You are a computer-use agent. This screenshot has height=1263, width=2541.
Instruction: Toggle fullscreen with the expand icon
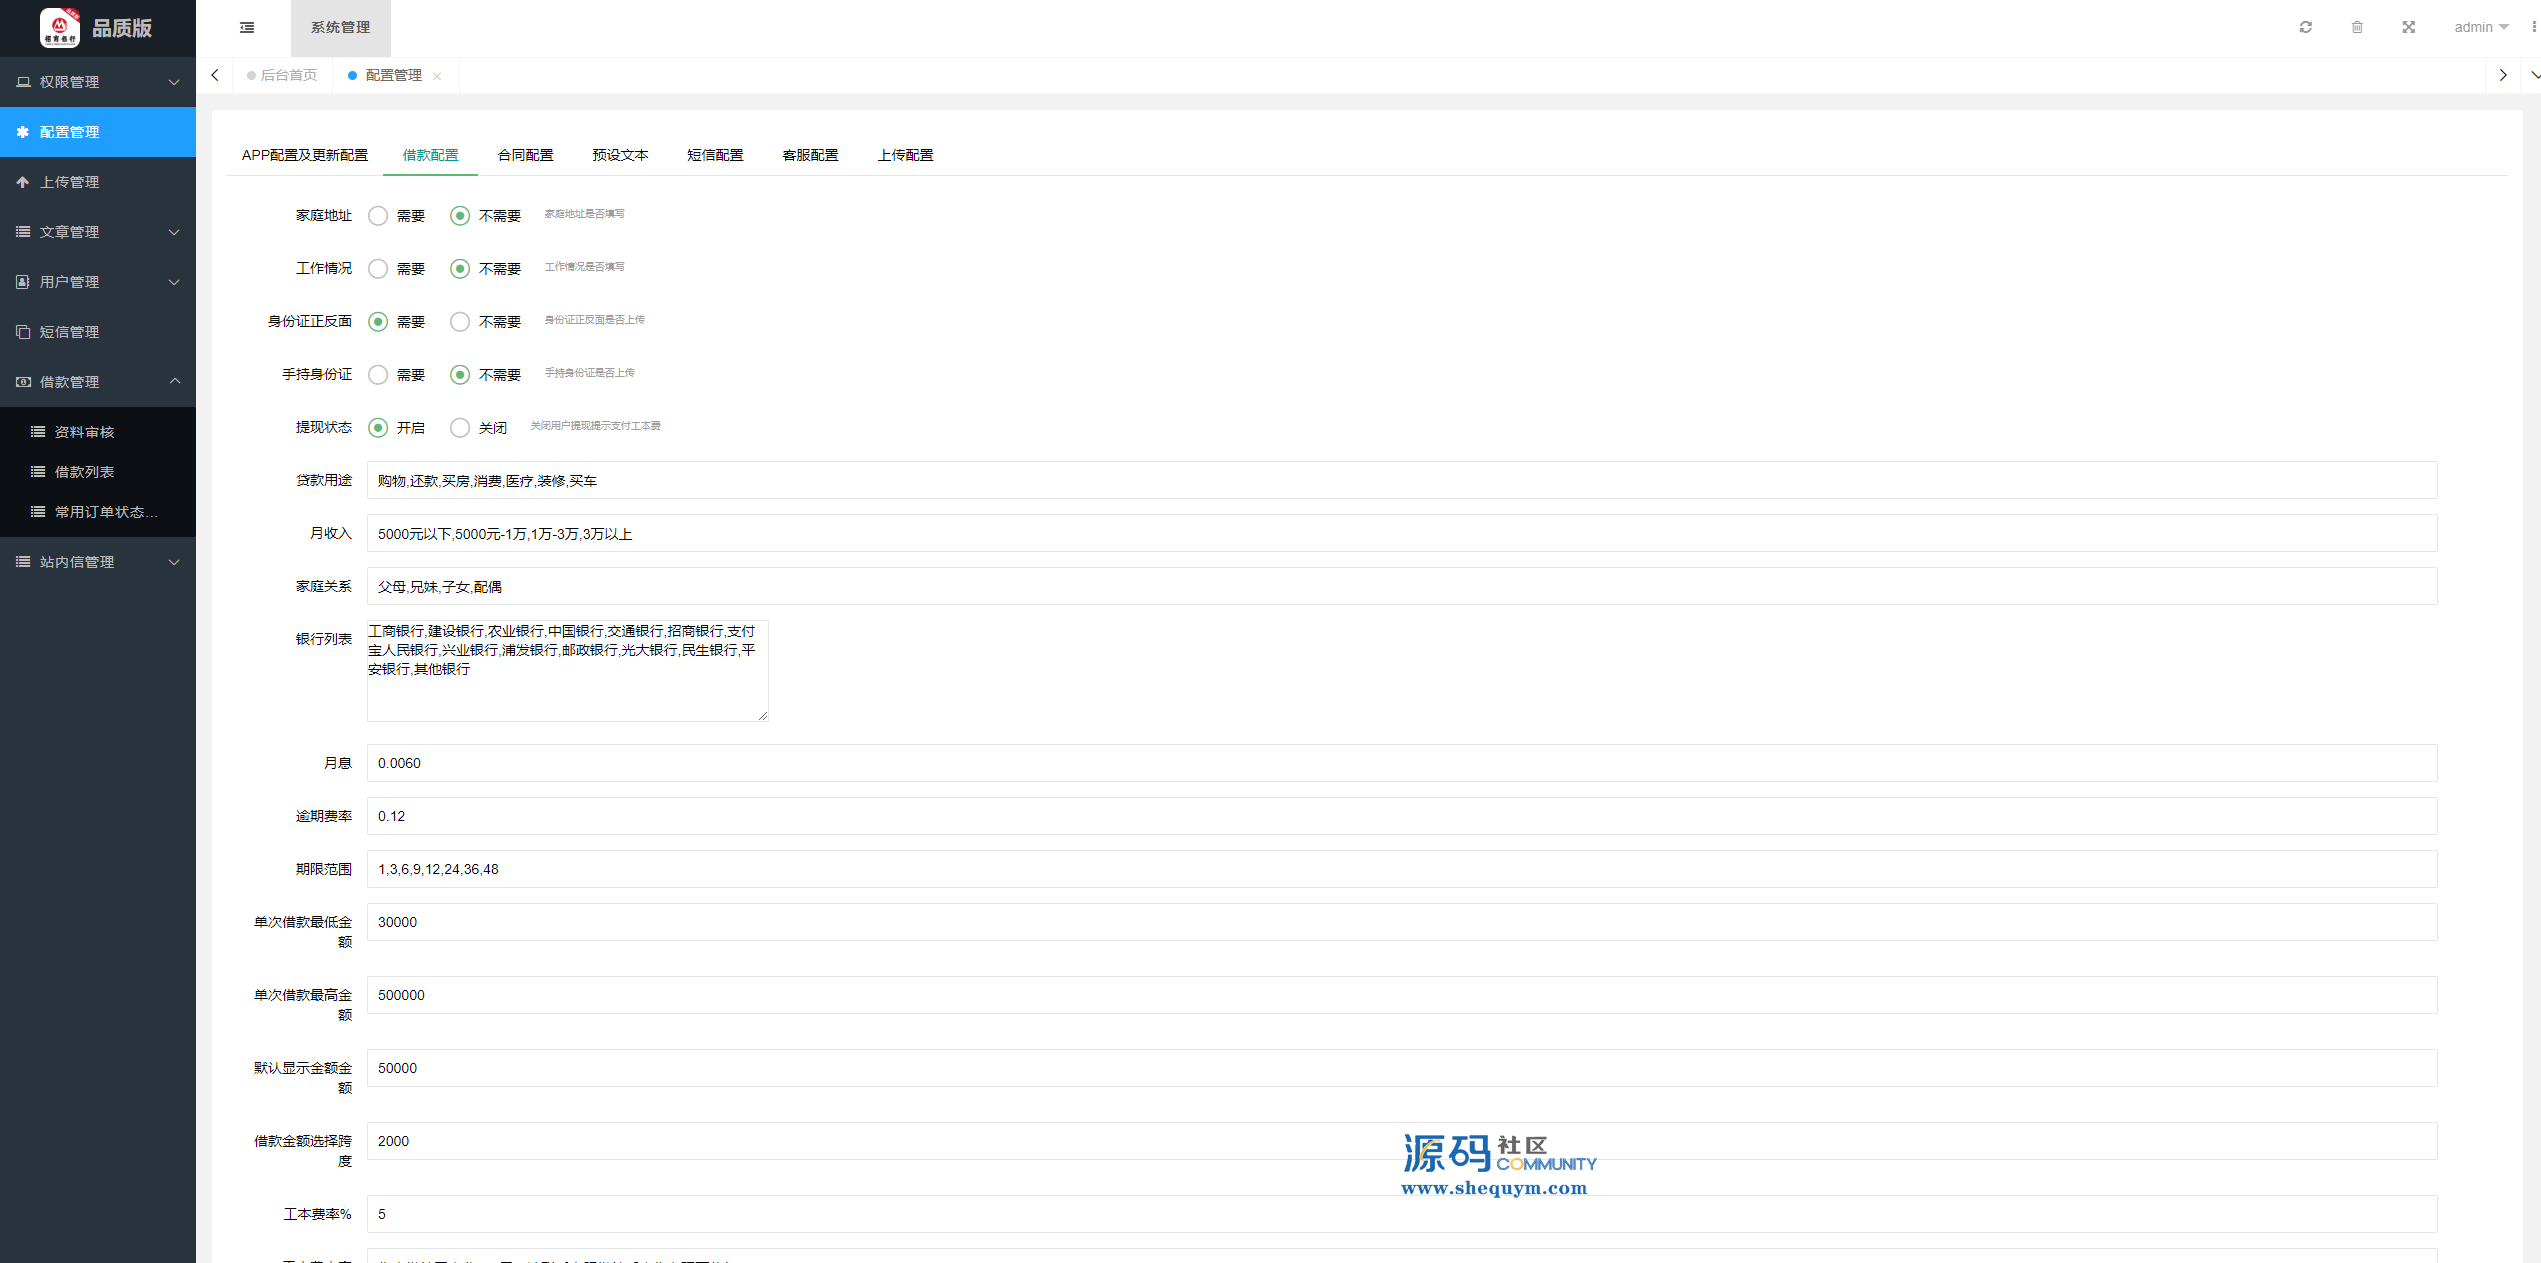click(x=2408, y=27)
